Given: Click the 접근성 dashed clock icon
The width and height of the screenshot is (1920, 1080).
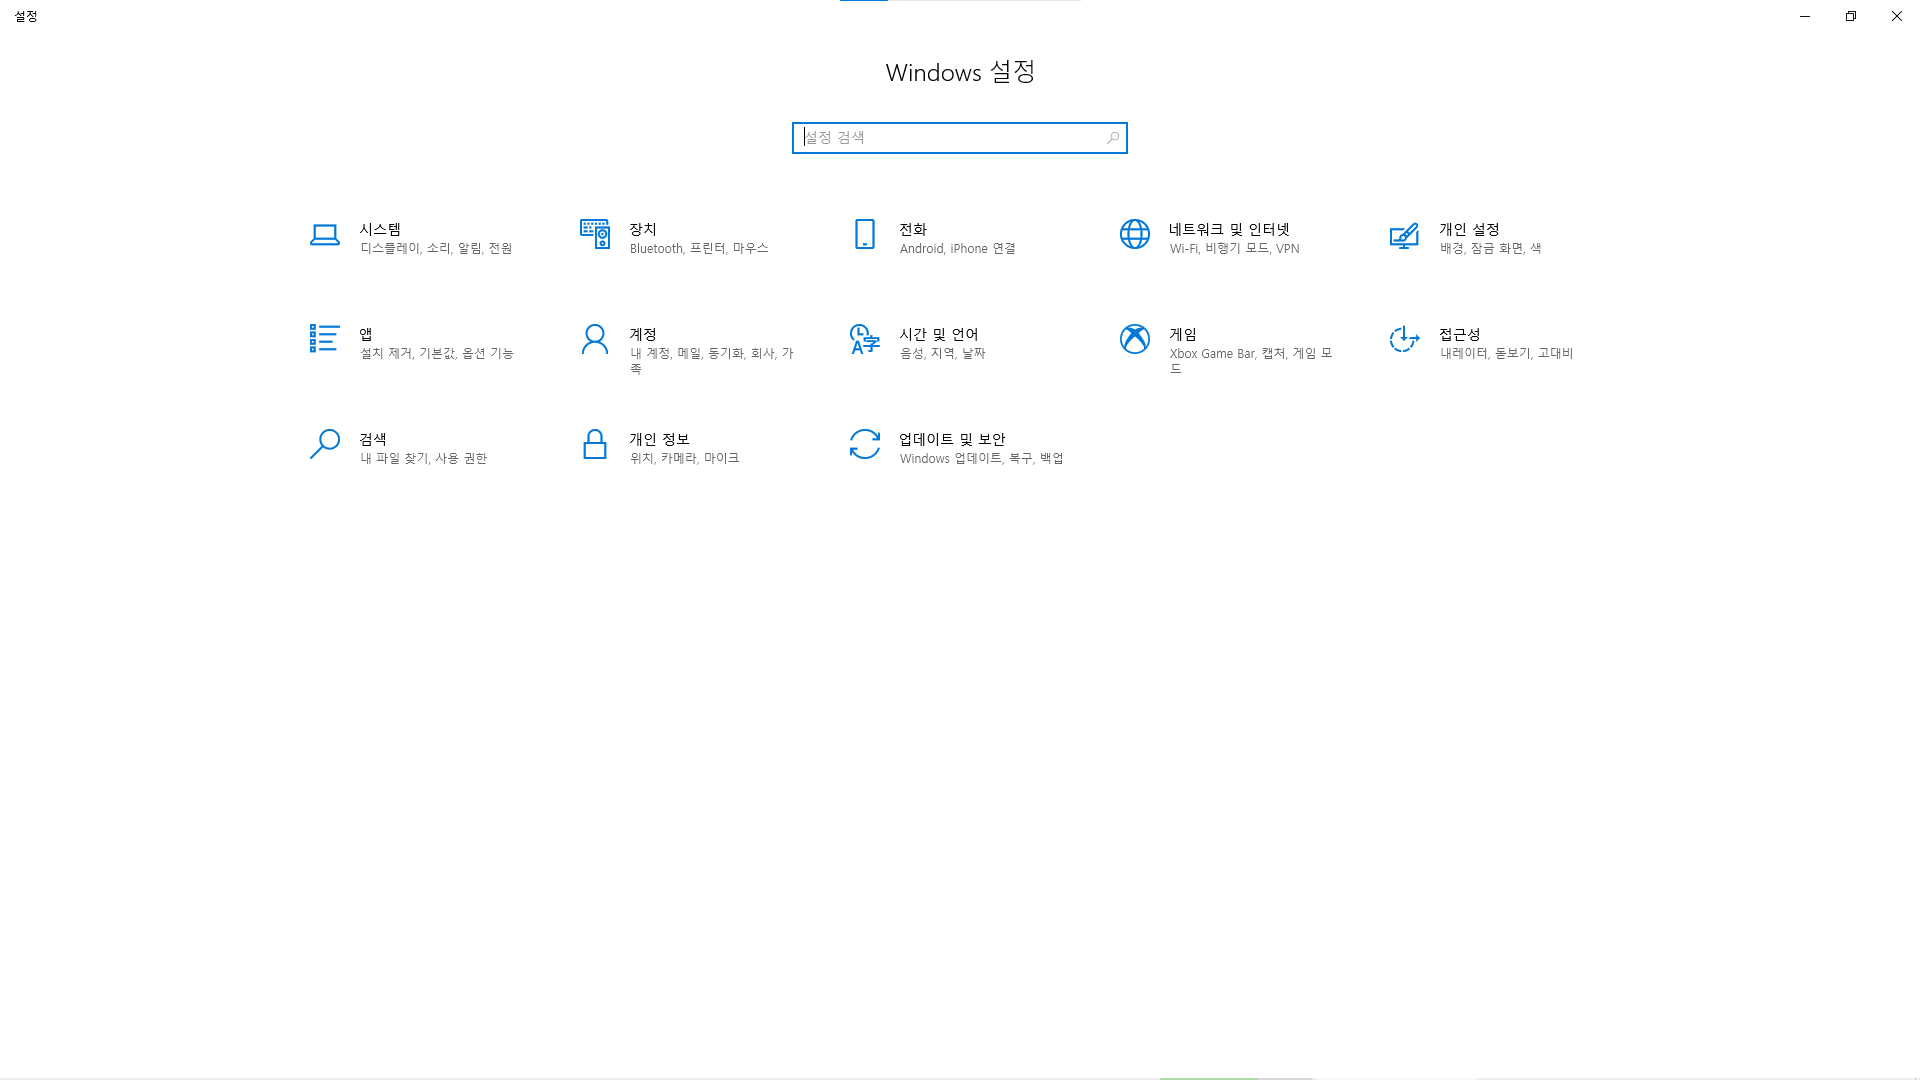Looking at the screenshot, I should (x=1404, y=339).
